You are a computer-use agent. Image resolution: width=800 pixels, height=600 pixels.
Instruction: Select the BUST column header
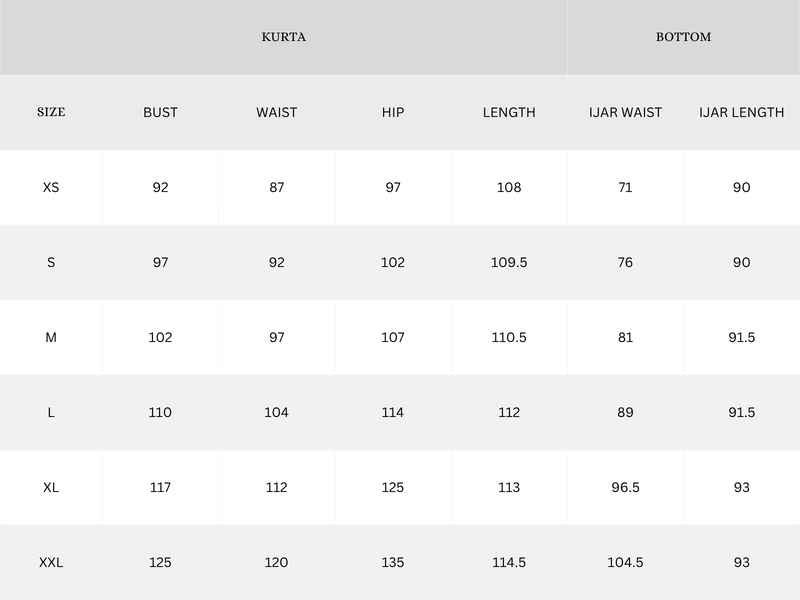pyautogui.click(x=160, y=112)
